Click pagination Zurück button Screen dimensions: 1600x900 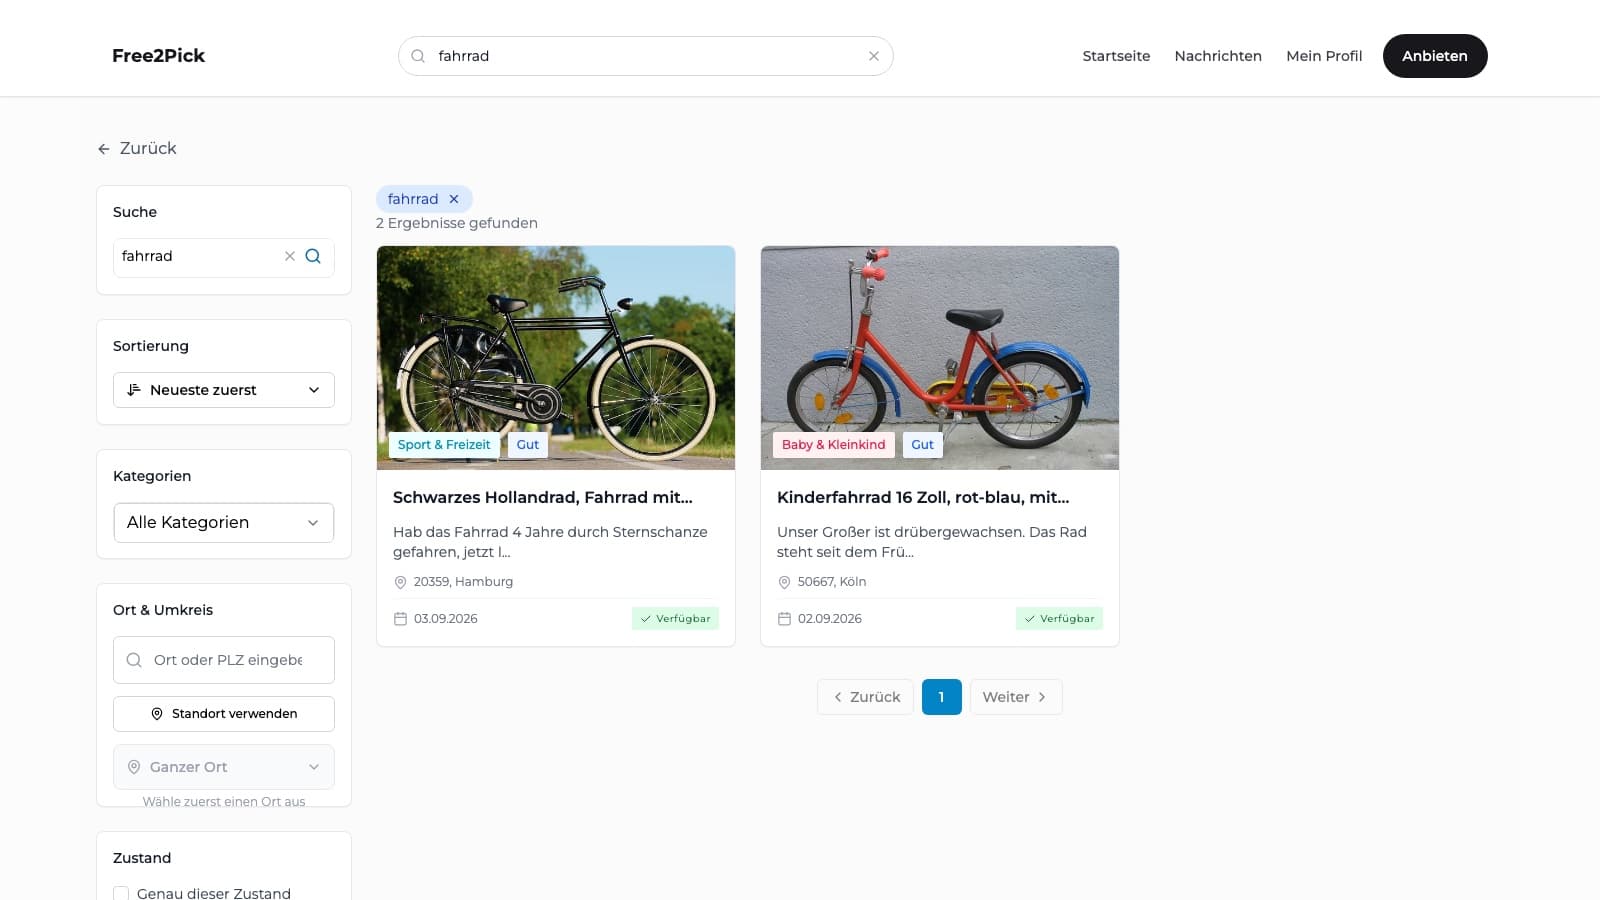(866, 697)
